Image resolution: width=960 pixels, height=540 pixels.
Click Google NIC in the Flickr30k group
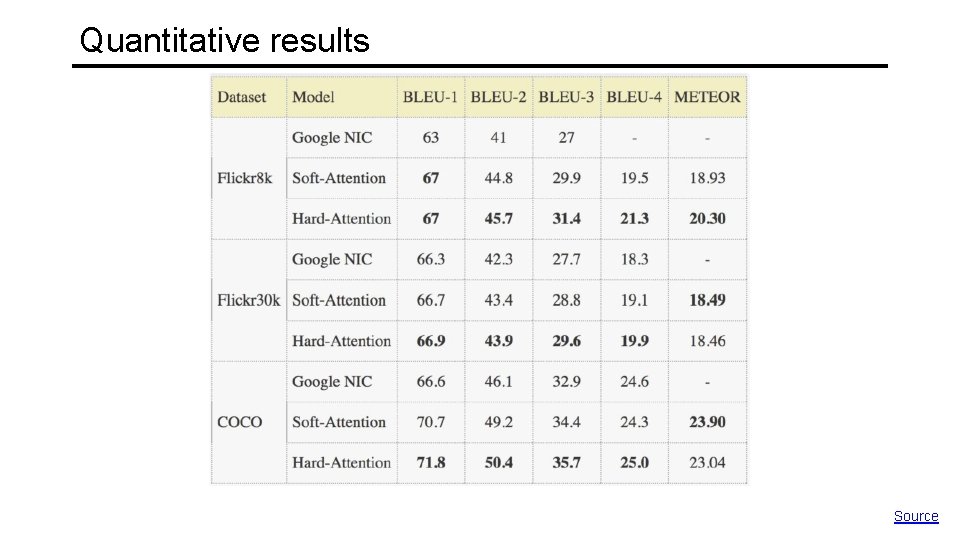332,259
